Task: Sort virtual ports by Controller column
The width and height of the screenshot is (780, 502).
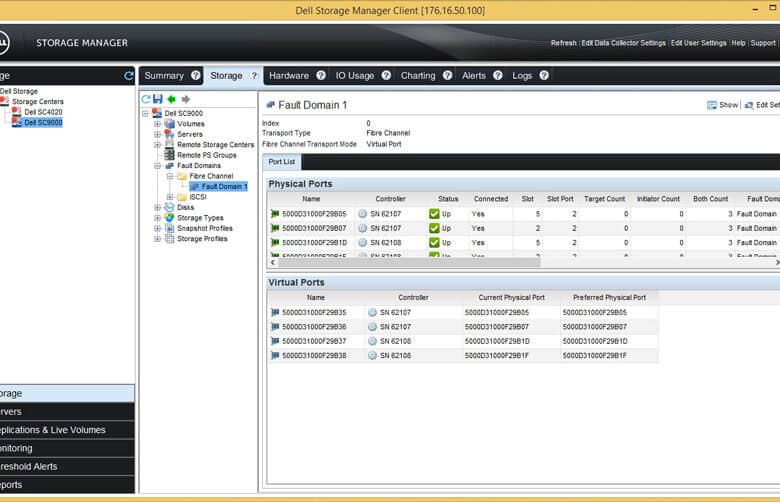Action: coord(413,298)
